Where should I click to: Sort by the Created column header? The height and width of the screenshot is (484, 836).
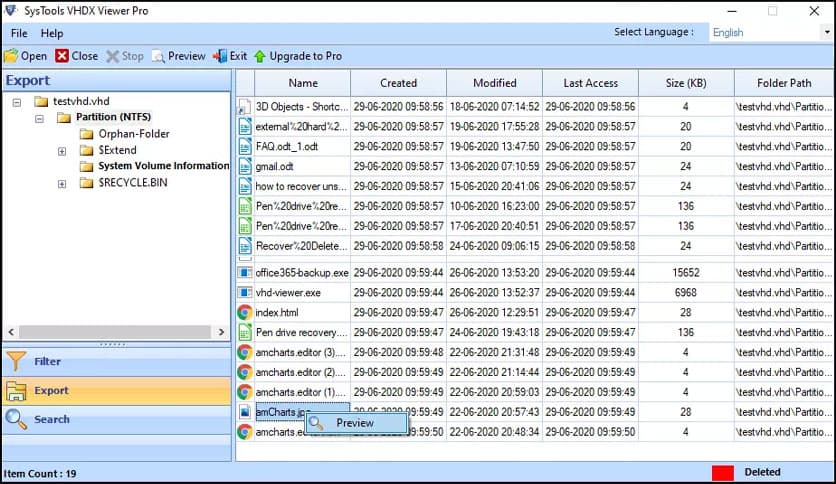click(x=398, y=83)
